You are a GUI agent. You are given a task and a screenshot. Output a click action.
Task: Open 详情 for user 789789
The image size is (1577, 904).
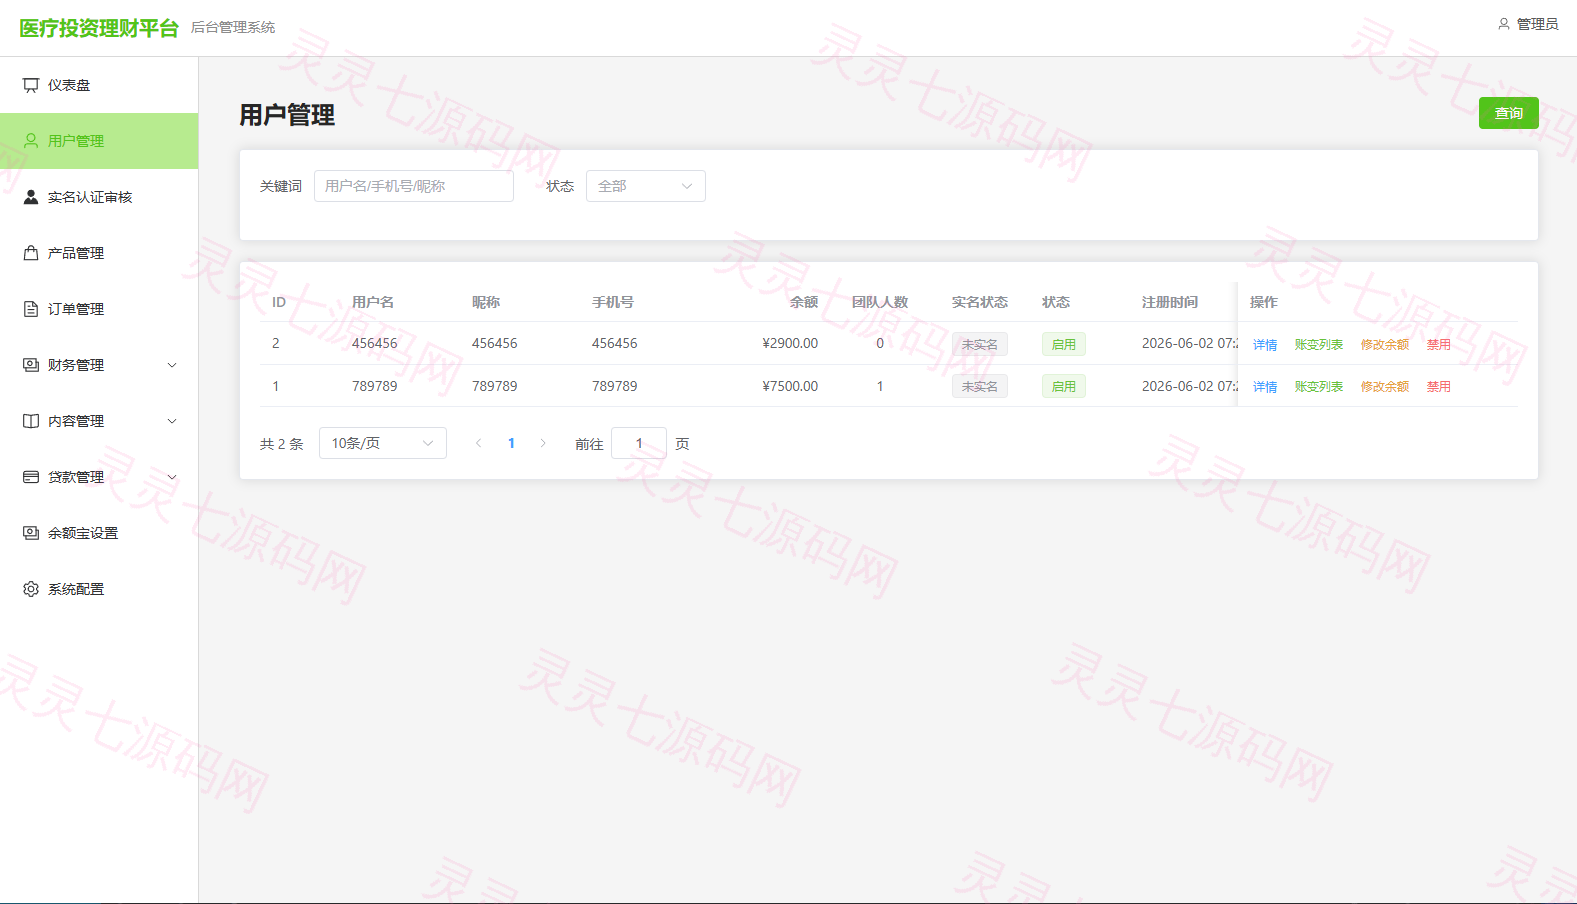(1265, 386)
